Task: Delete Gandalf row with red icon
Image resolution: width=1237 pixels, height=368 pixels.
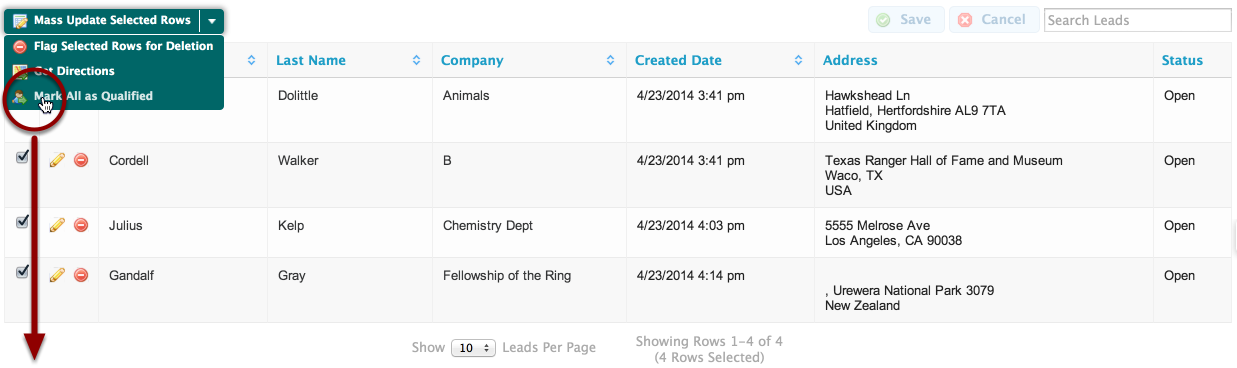Action: click(x=81, y=275)
